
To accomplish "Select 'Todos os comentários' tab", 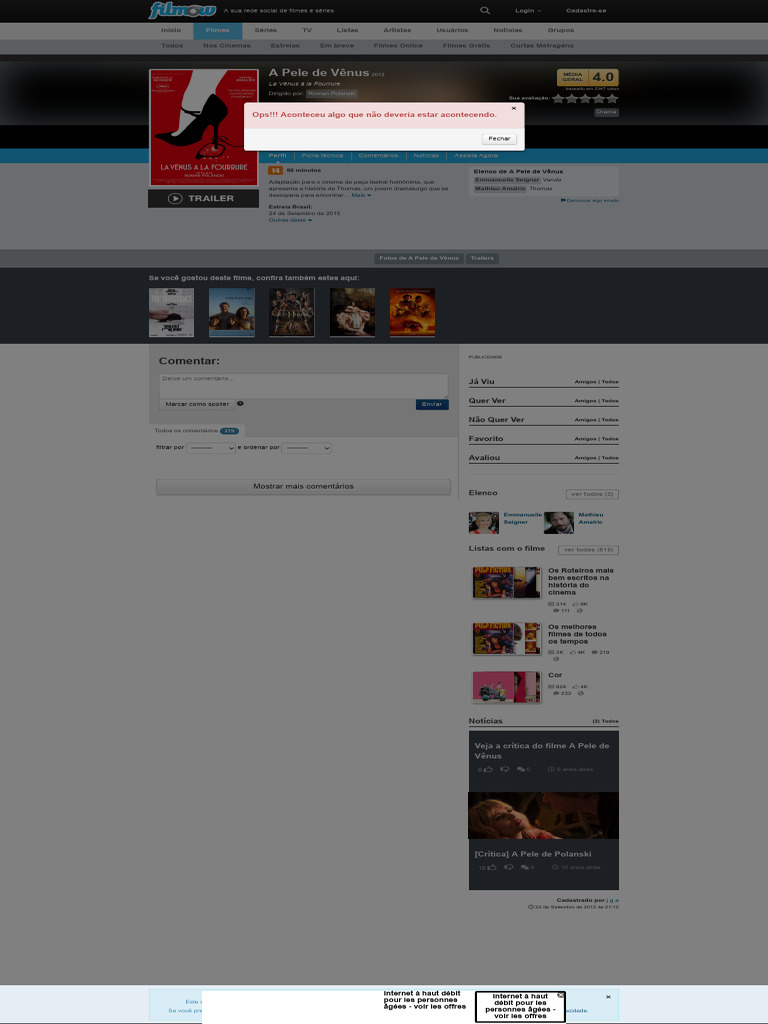I will pyautogui.click(x=197, y=431).
